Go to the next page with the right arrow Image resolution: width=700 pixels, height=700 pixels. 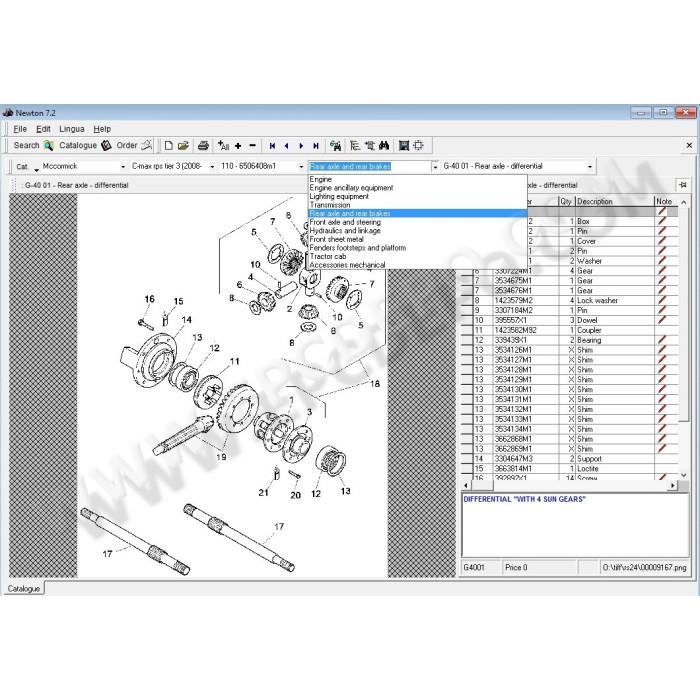pos(301,146)
